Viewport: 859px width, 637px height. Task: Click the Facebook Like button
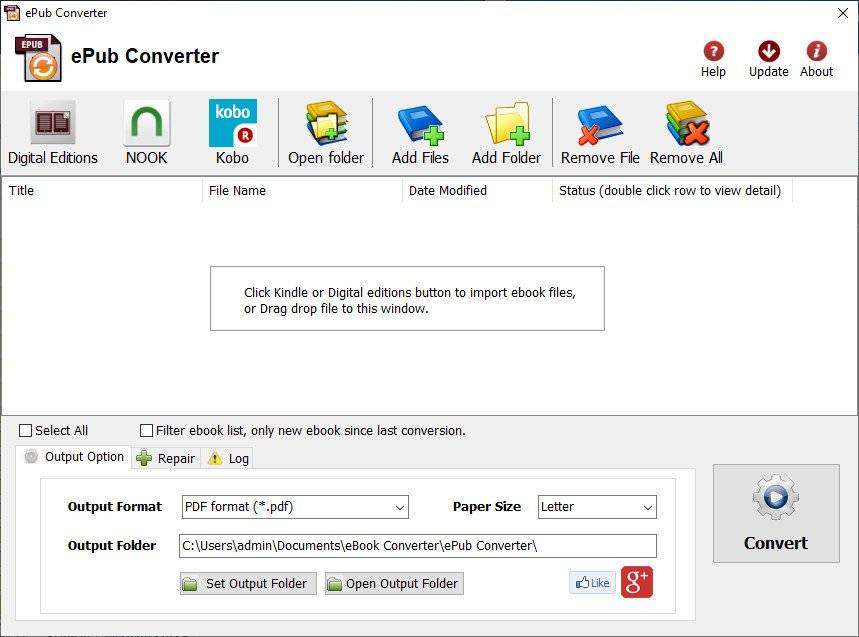[593, 583]
